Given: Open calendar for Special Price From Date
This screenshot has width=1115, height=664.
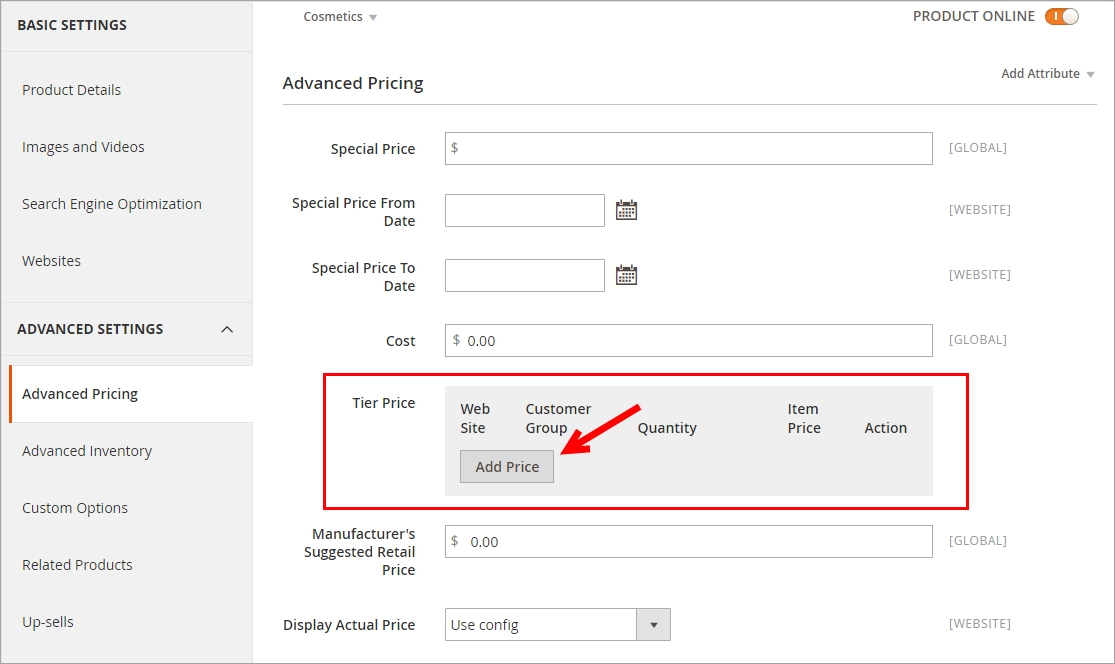Looking at the screenshot, I should (626, 210).
